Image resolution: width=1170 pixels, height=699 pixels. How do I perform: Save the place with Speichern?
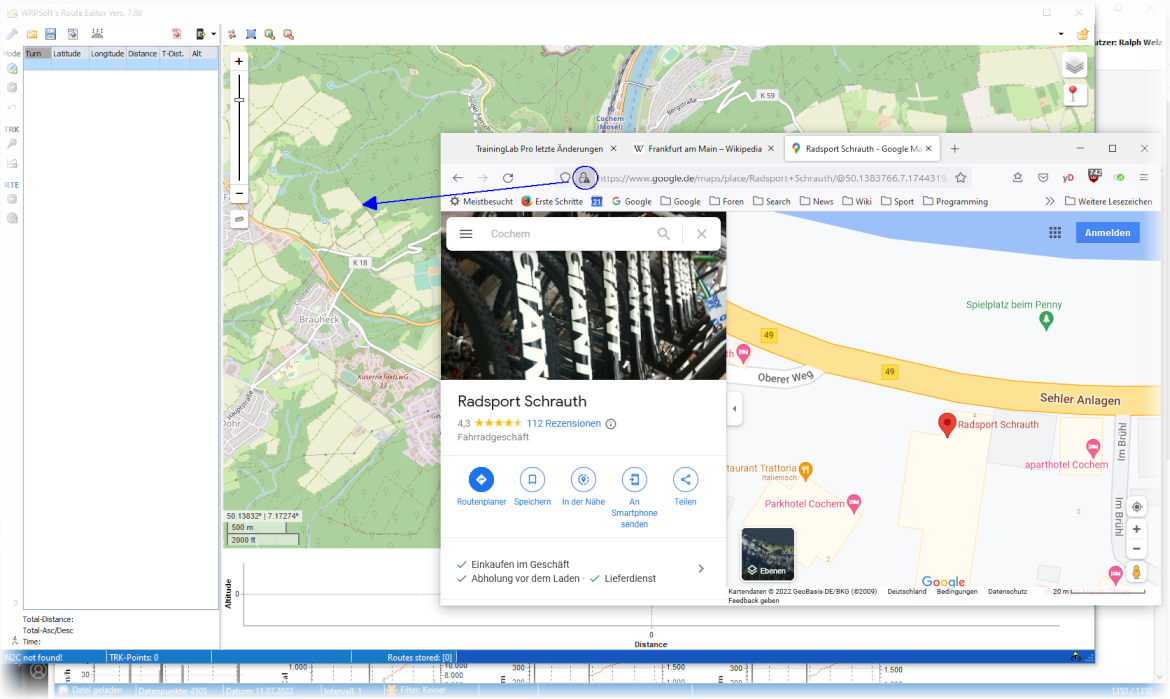pos(532,486)
